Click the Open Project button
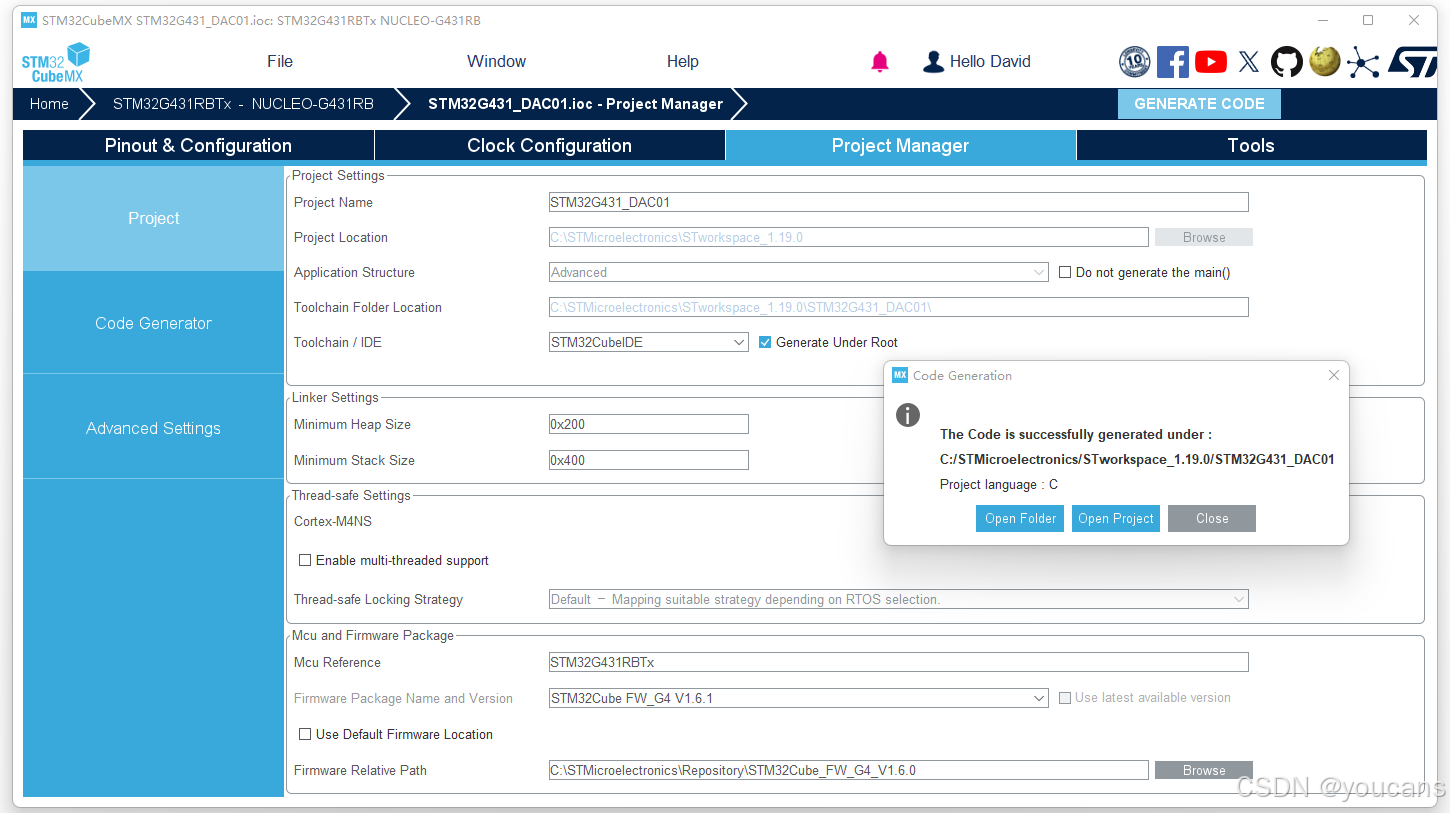This screenshot has height=813, width=1450. [1116, 518]
